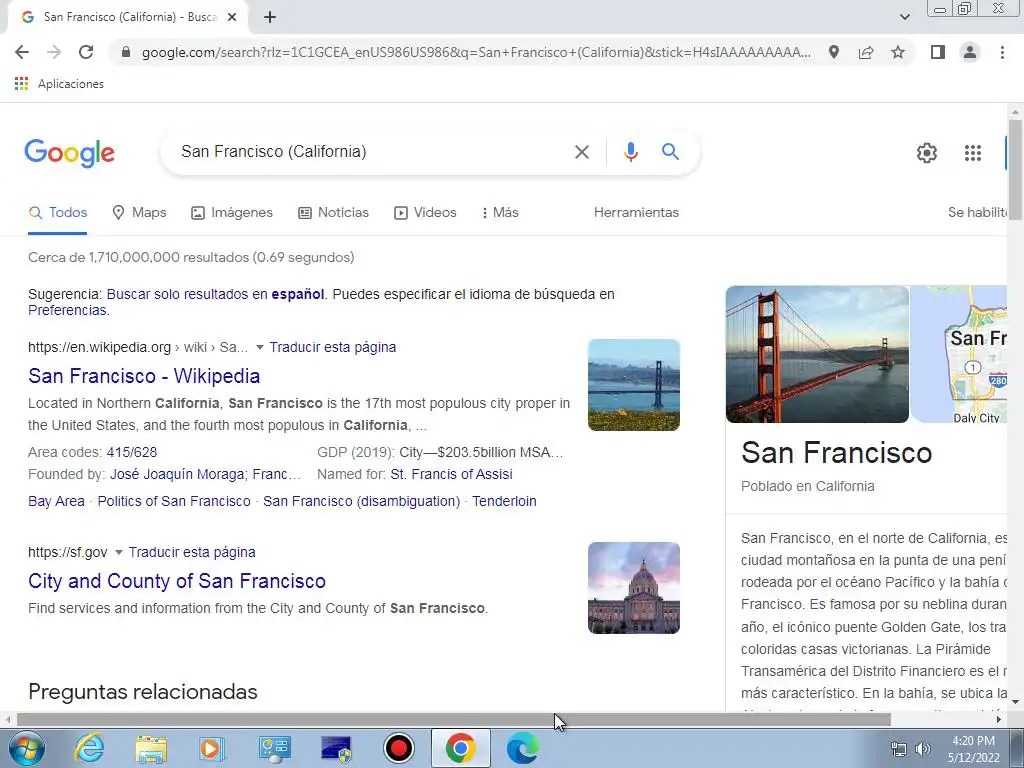Open Politics of San Francisco sitelink
The height and width of the screenshot is (768, 1024).
[x=174, y=502]
